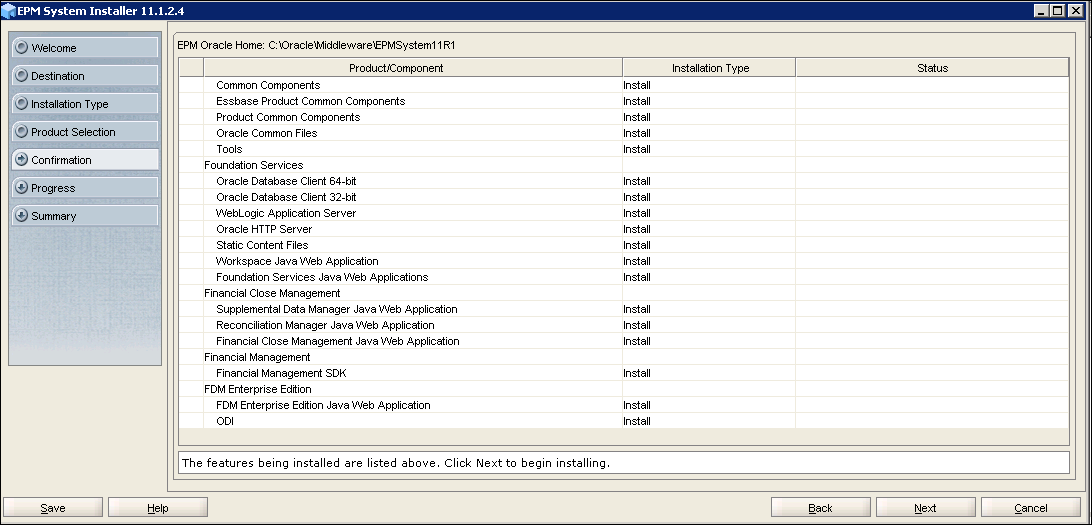Click the Status column header
The image size is (1092, 525).
(x=932, y=68)
